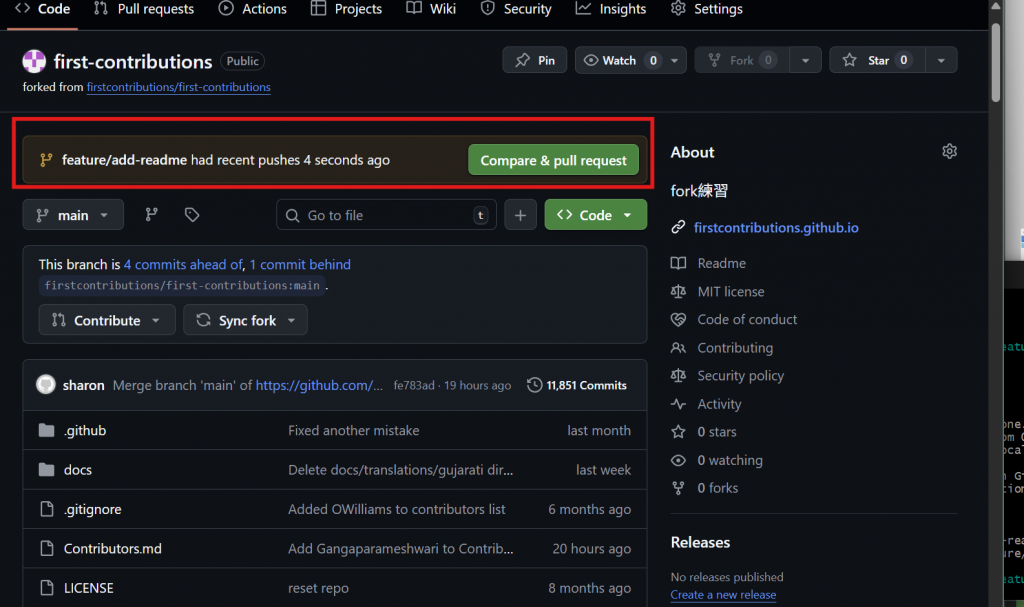Screen dimensions: 1024x607
Task: Open the repository Settings tab
Action: (707, 9)
